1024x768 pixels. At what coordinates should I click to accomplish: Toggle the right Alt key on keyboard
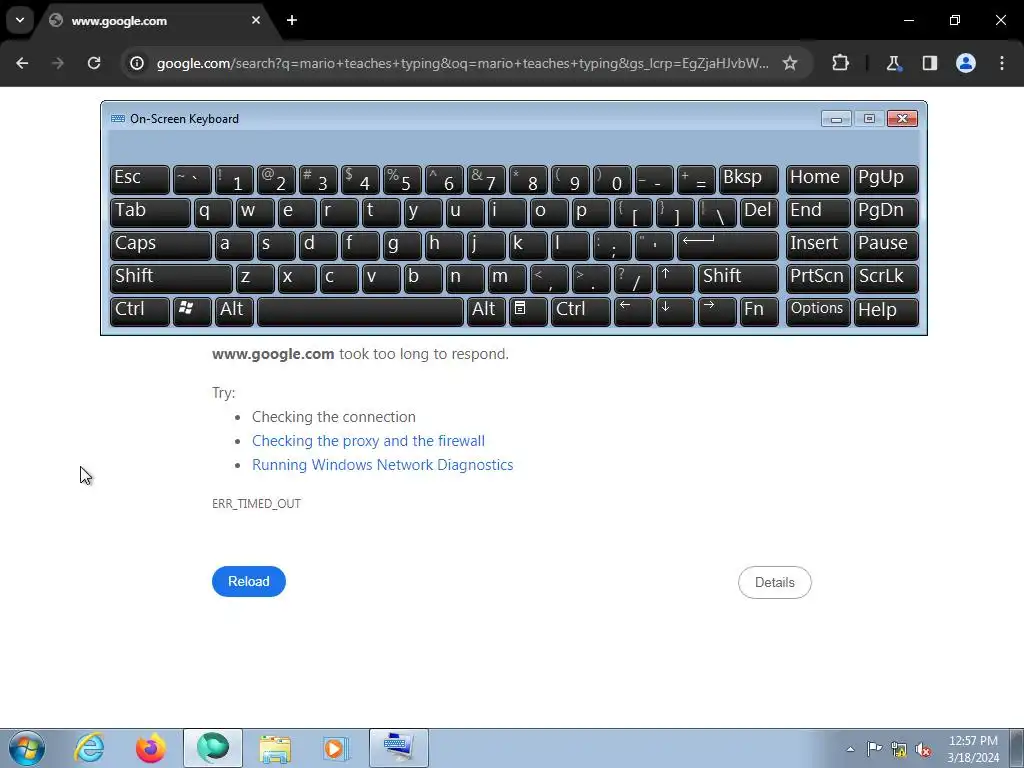click(x=486, y=311)
